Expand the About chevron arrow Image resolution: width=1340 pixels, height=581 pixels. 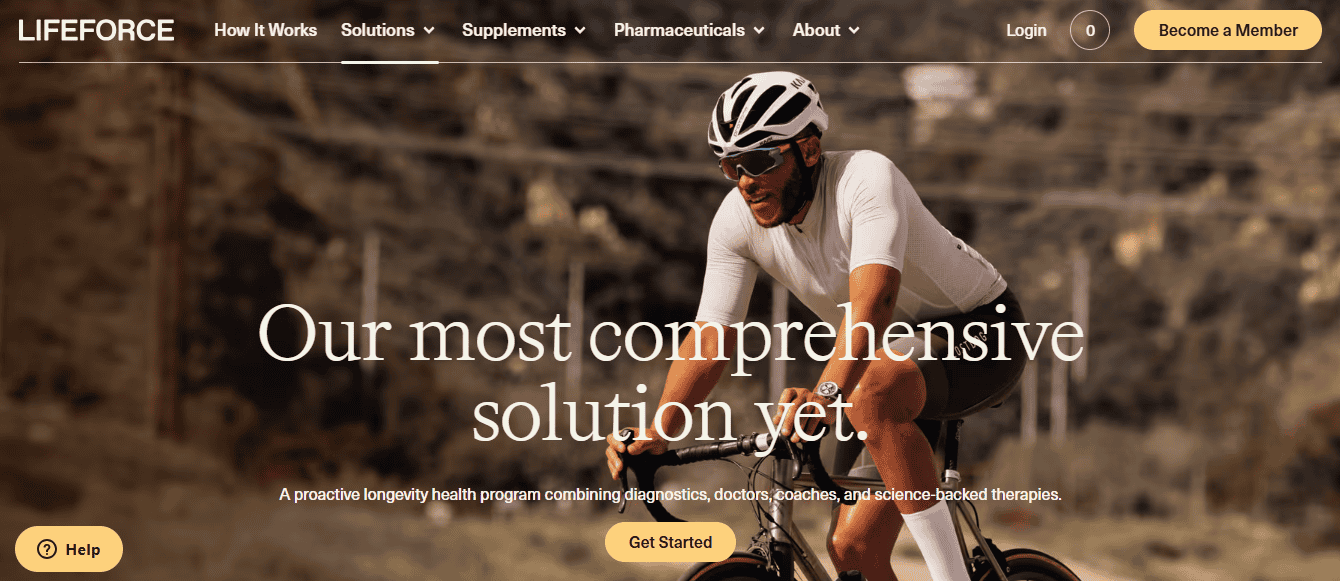click(x=854, y=31)
